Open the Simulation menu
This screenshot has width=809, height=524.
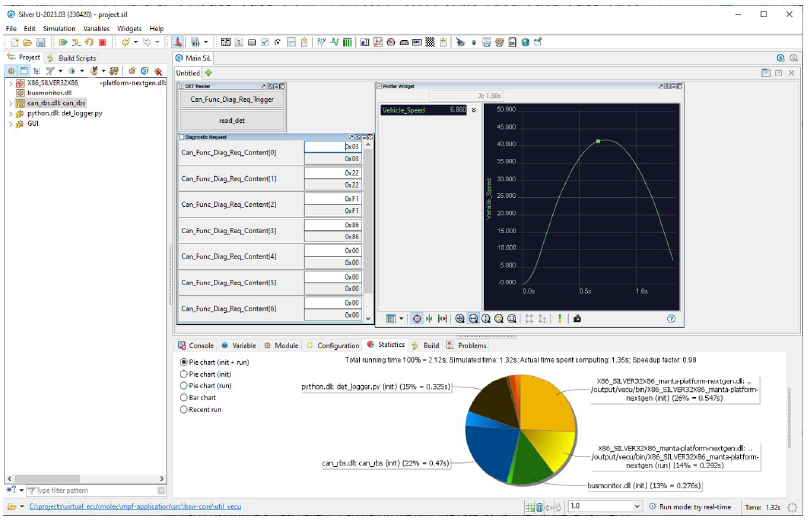58,29
